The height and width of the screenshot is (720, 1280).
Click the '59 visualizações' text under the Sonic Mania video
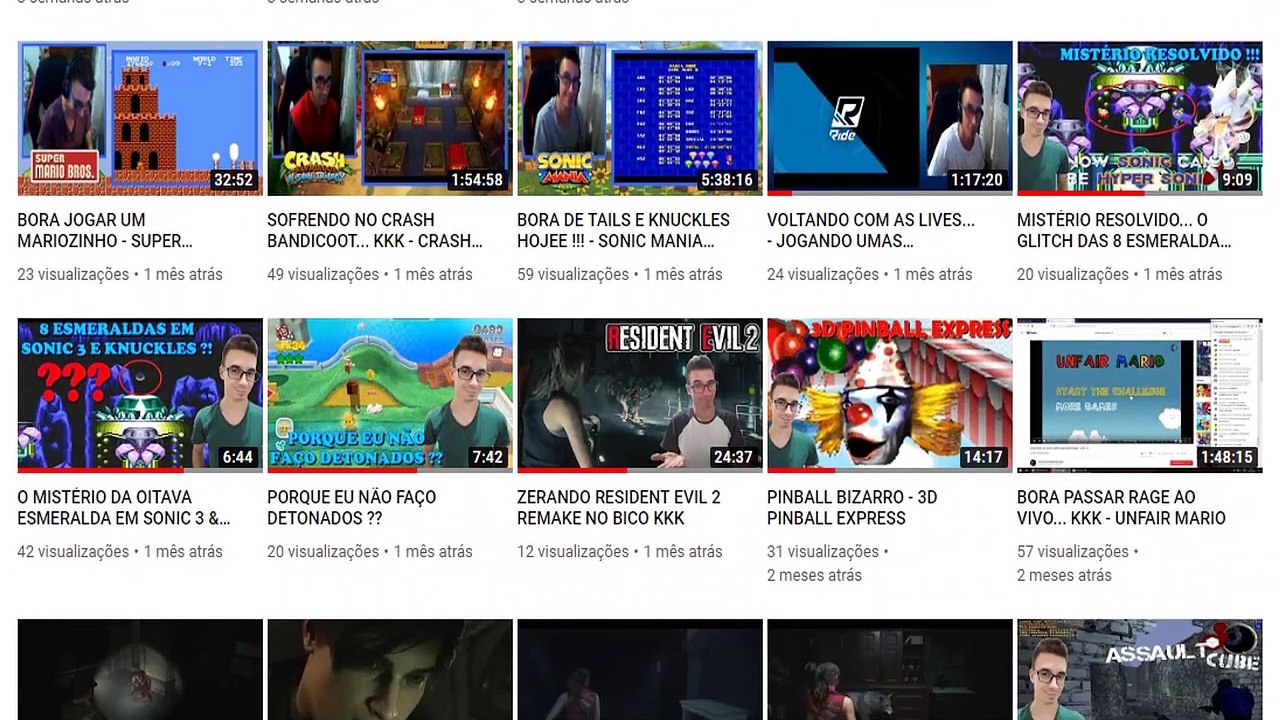[573, 274]
